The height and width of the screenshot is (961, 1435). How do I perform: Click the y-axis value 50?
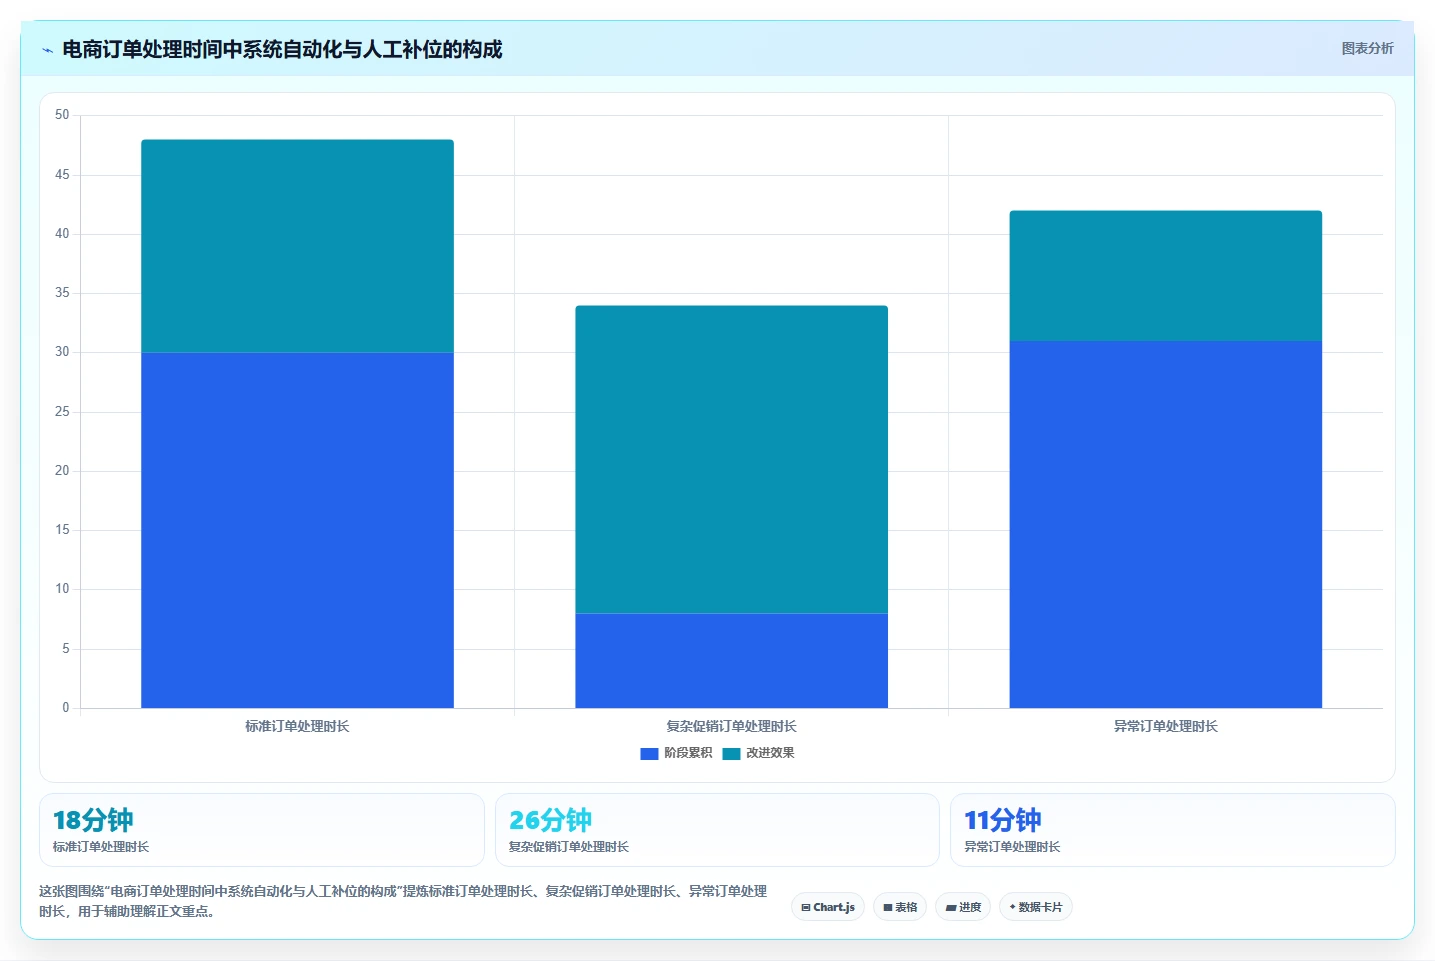point(62,115)
